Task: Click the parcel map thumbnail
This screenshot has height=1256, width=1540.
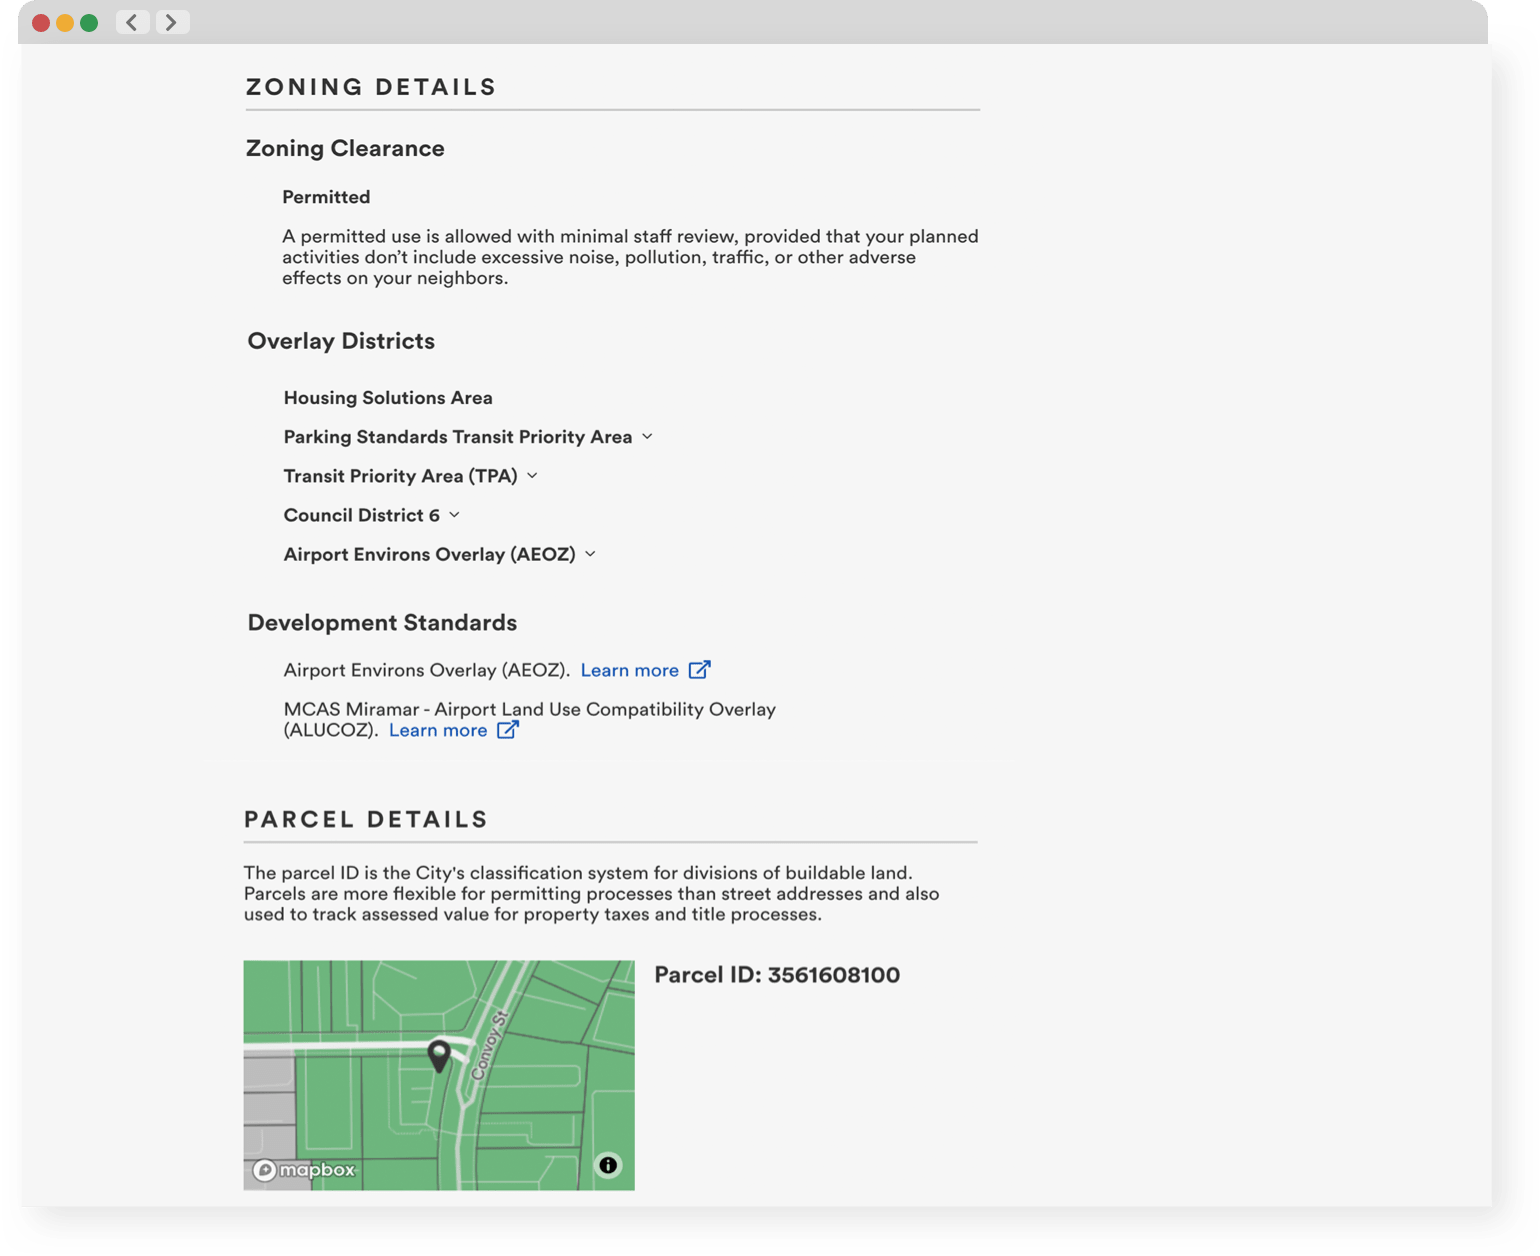Action: [x=439, y=1075]
